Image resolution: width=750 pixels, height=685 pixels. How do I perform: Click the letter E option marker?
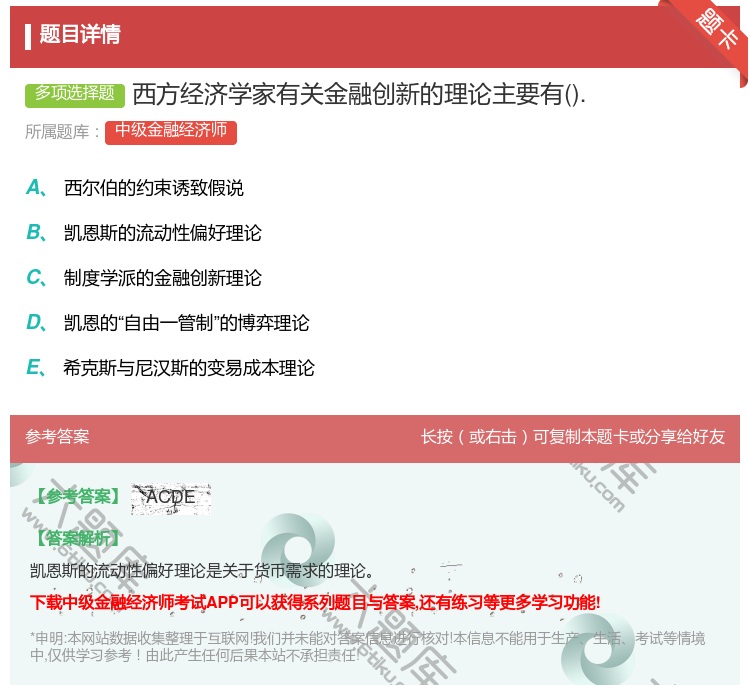36,367
